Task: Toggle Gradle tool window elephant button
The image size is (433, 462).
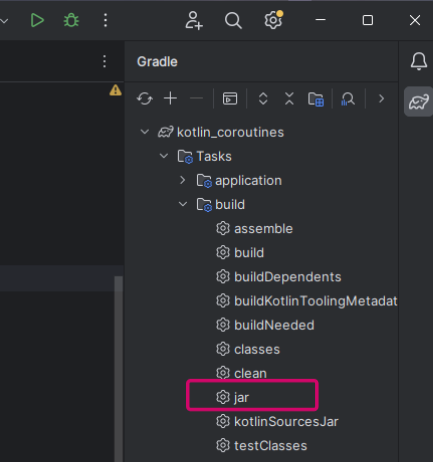Action: (418, 102)
